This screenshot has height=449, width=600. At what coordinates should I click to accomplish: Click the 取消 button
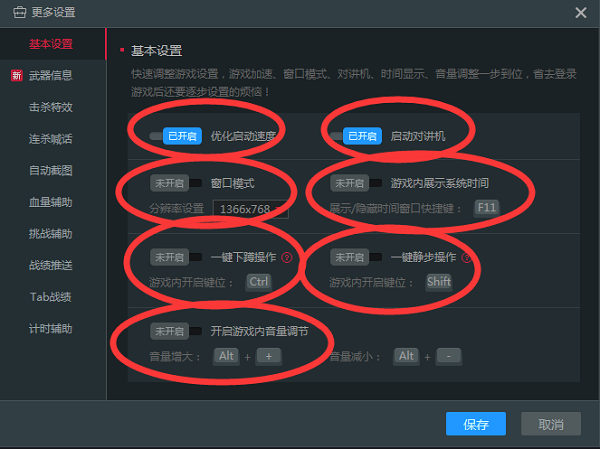pos(551,424)
